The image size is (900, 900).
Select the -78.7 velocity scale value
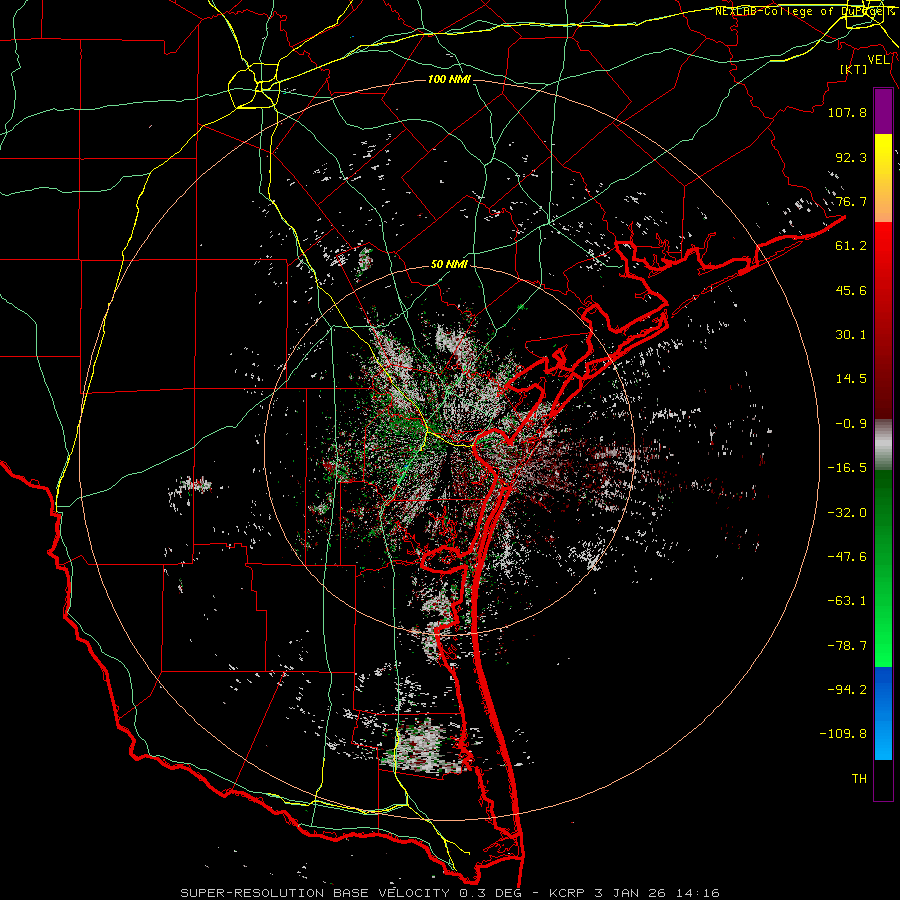coord(847,646)
